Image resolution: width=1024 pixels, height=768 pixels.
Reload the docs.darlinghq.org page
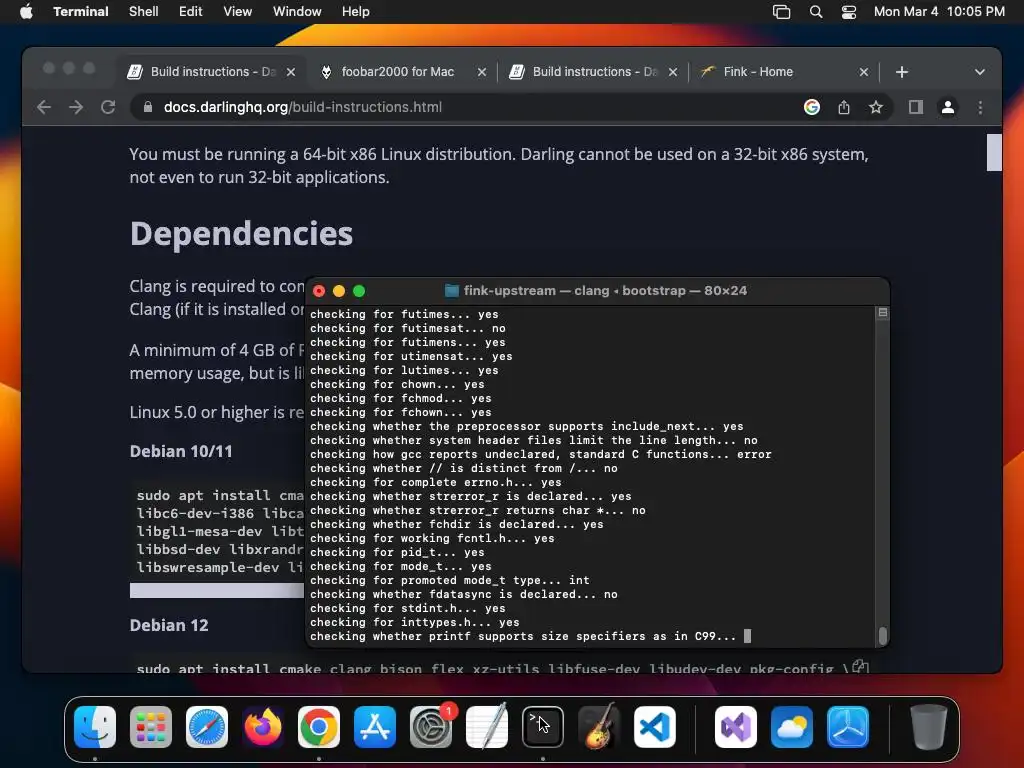[x=108, y=107]
